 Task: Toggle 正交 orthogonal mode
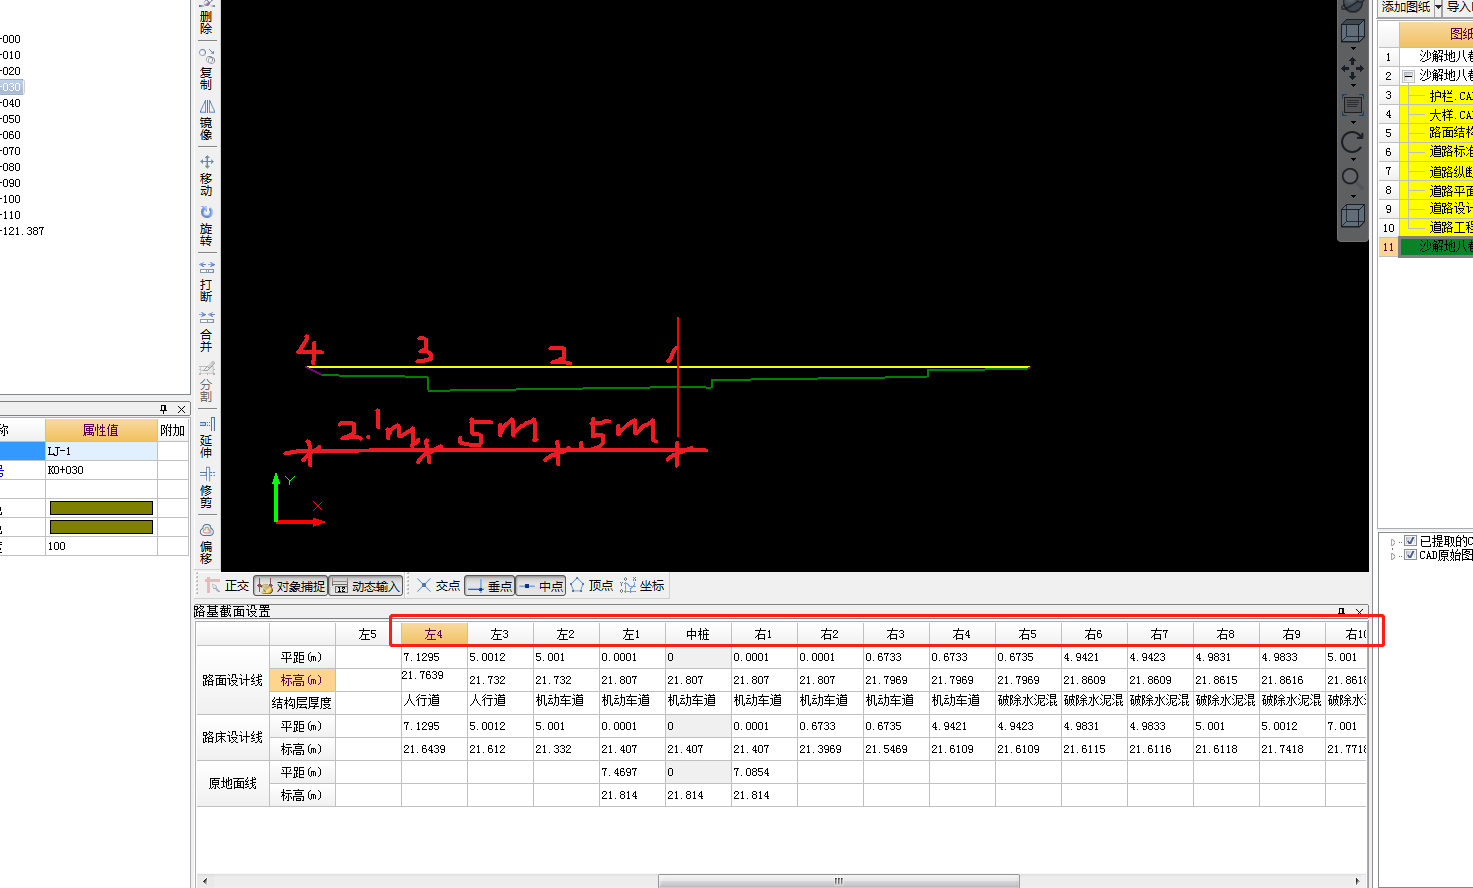[x=227, y=586]
